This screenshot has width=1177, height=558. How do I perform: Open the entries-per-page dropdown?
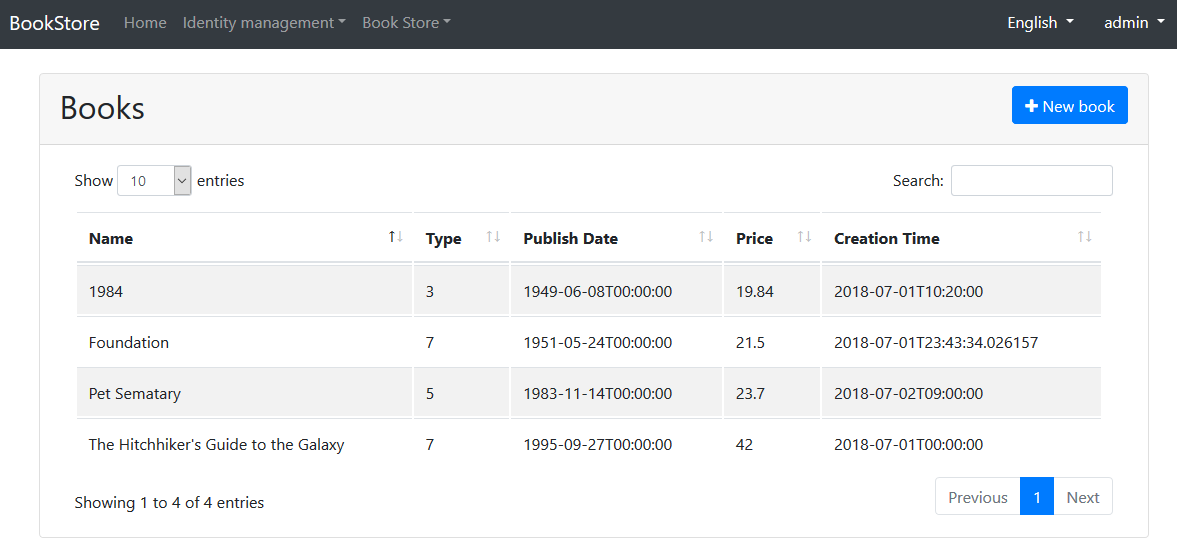point(154,181)
